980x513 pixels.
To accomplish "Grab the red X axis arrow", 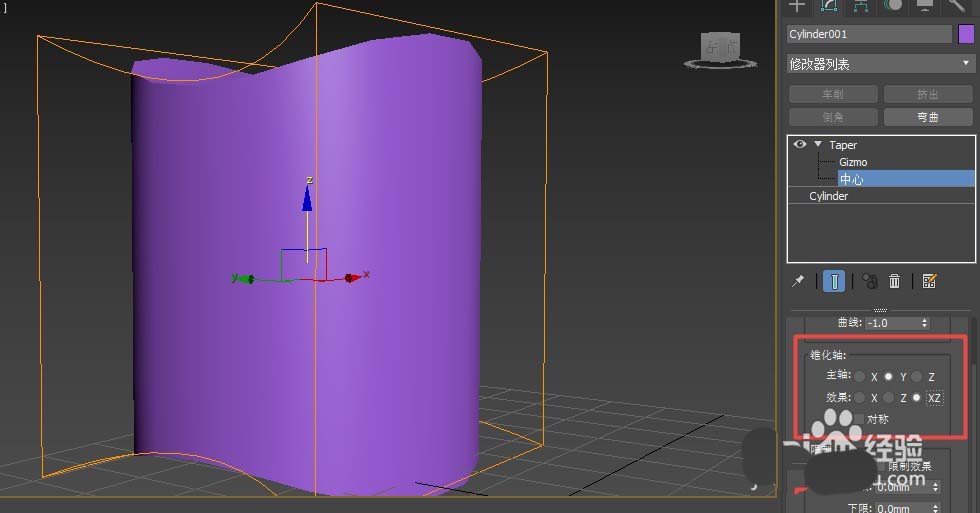I will pyautogui.click(x=353, y=277).
